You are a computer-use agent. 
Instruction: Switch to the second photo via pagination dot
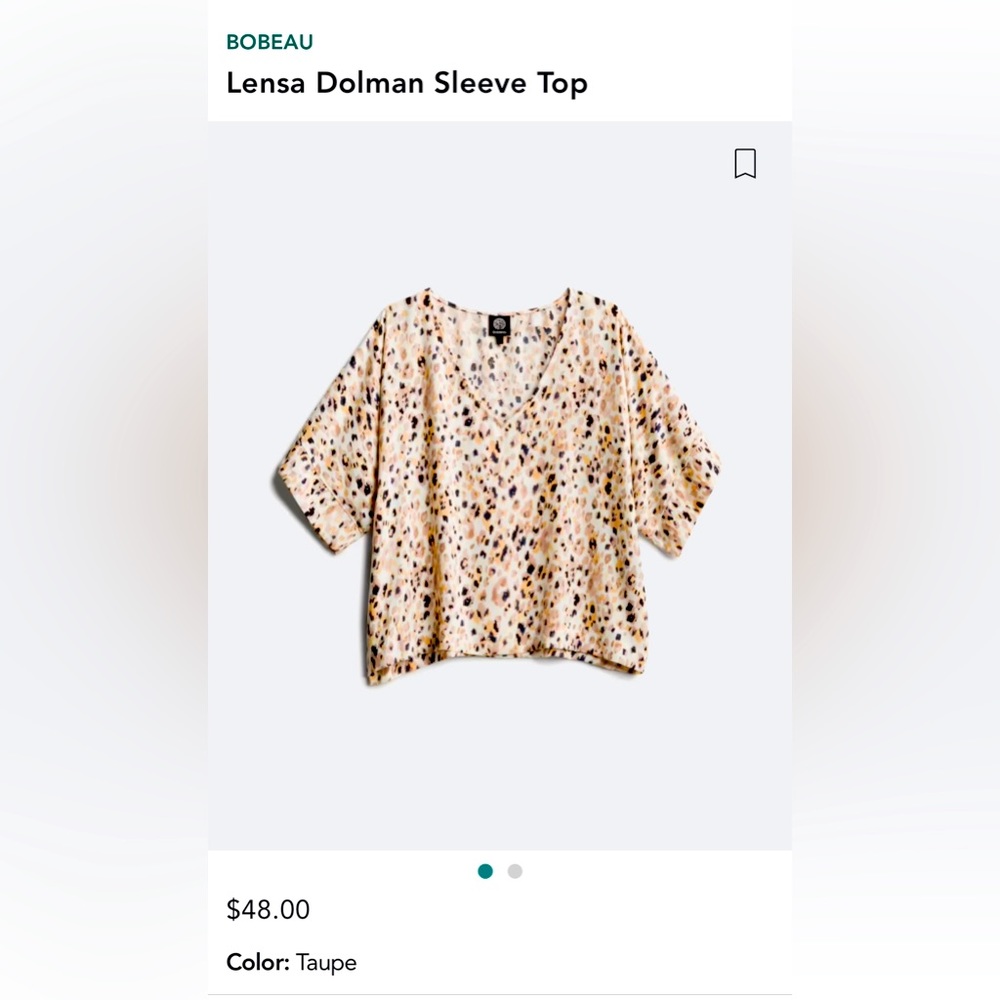(x=513, y=871)
